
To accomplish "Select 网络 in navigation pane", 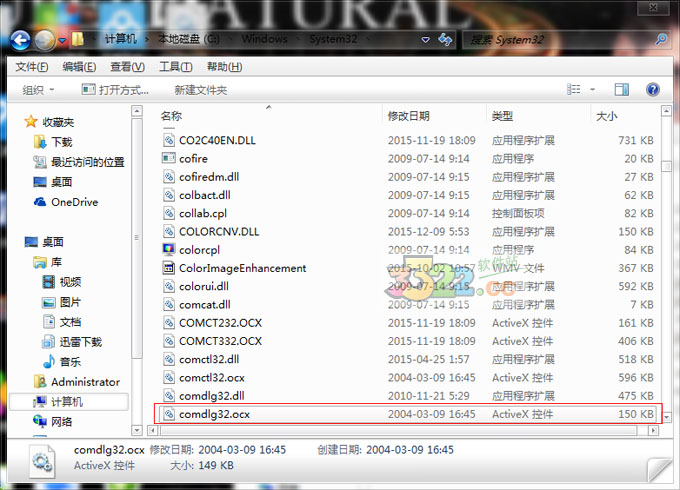I will click(52, 421).
